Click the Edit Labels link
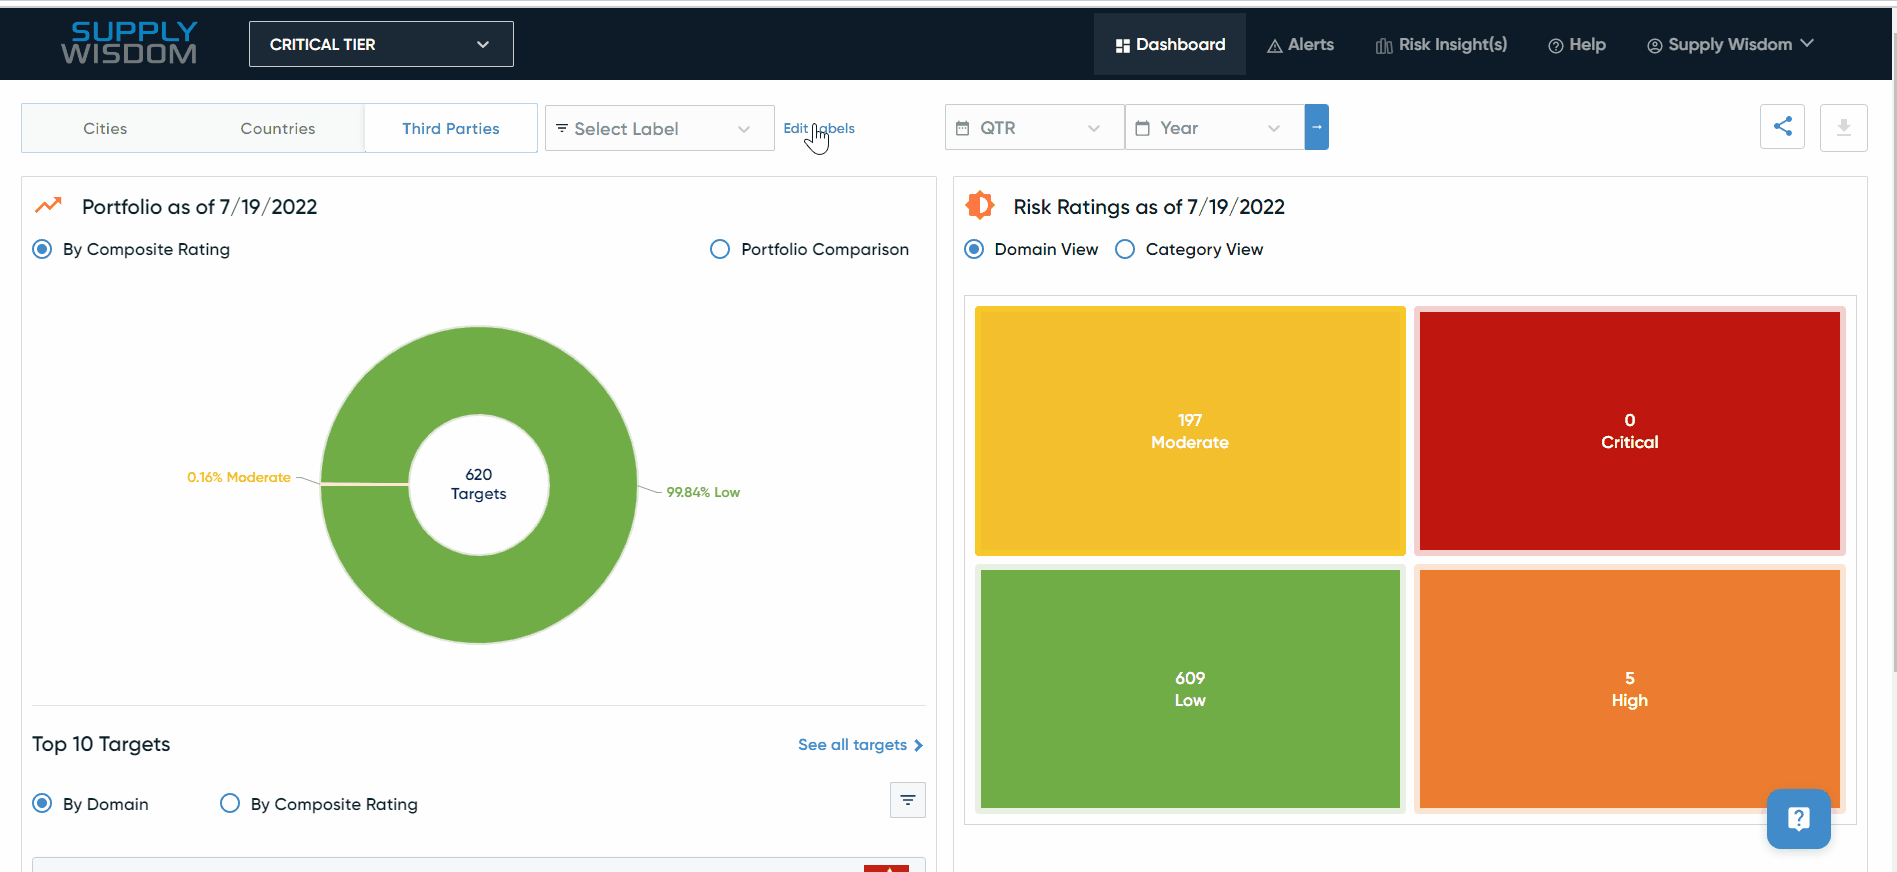The height and width of the screenshot is (872, 1897). (818, 128)
